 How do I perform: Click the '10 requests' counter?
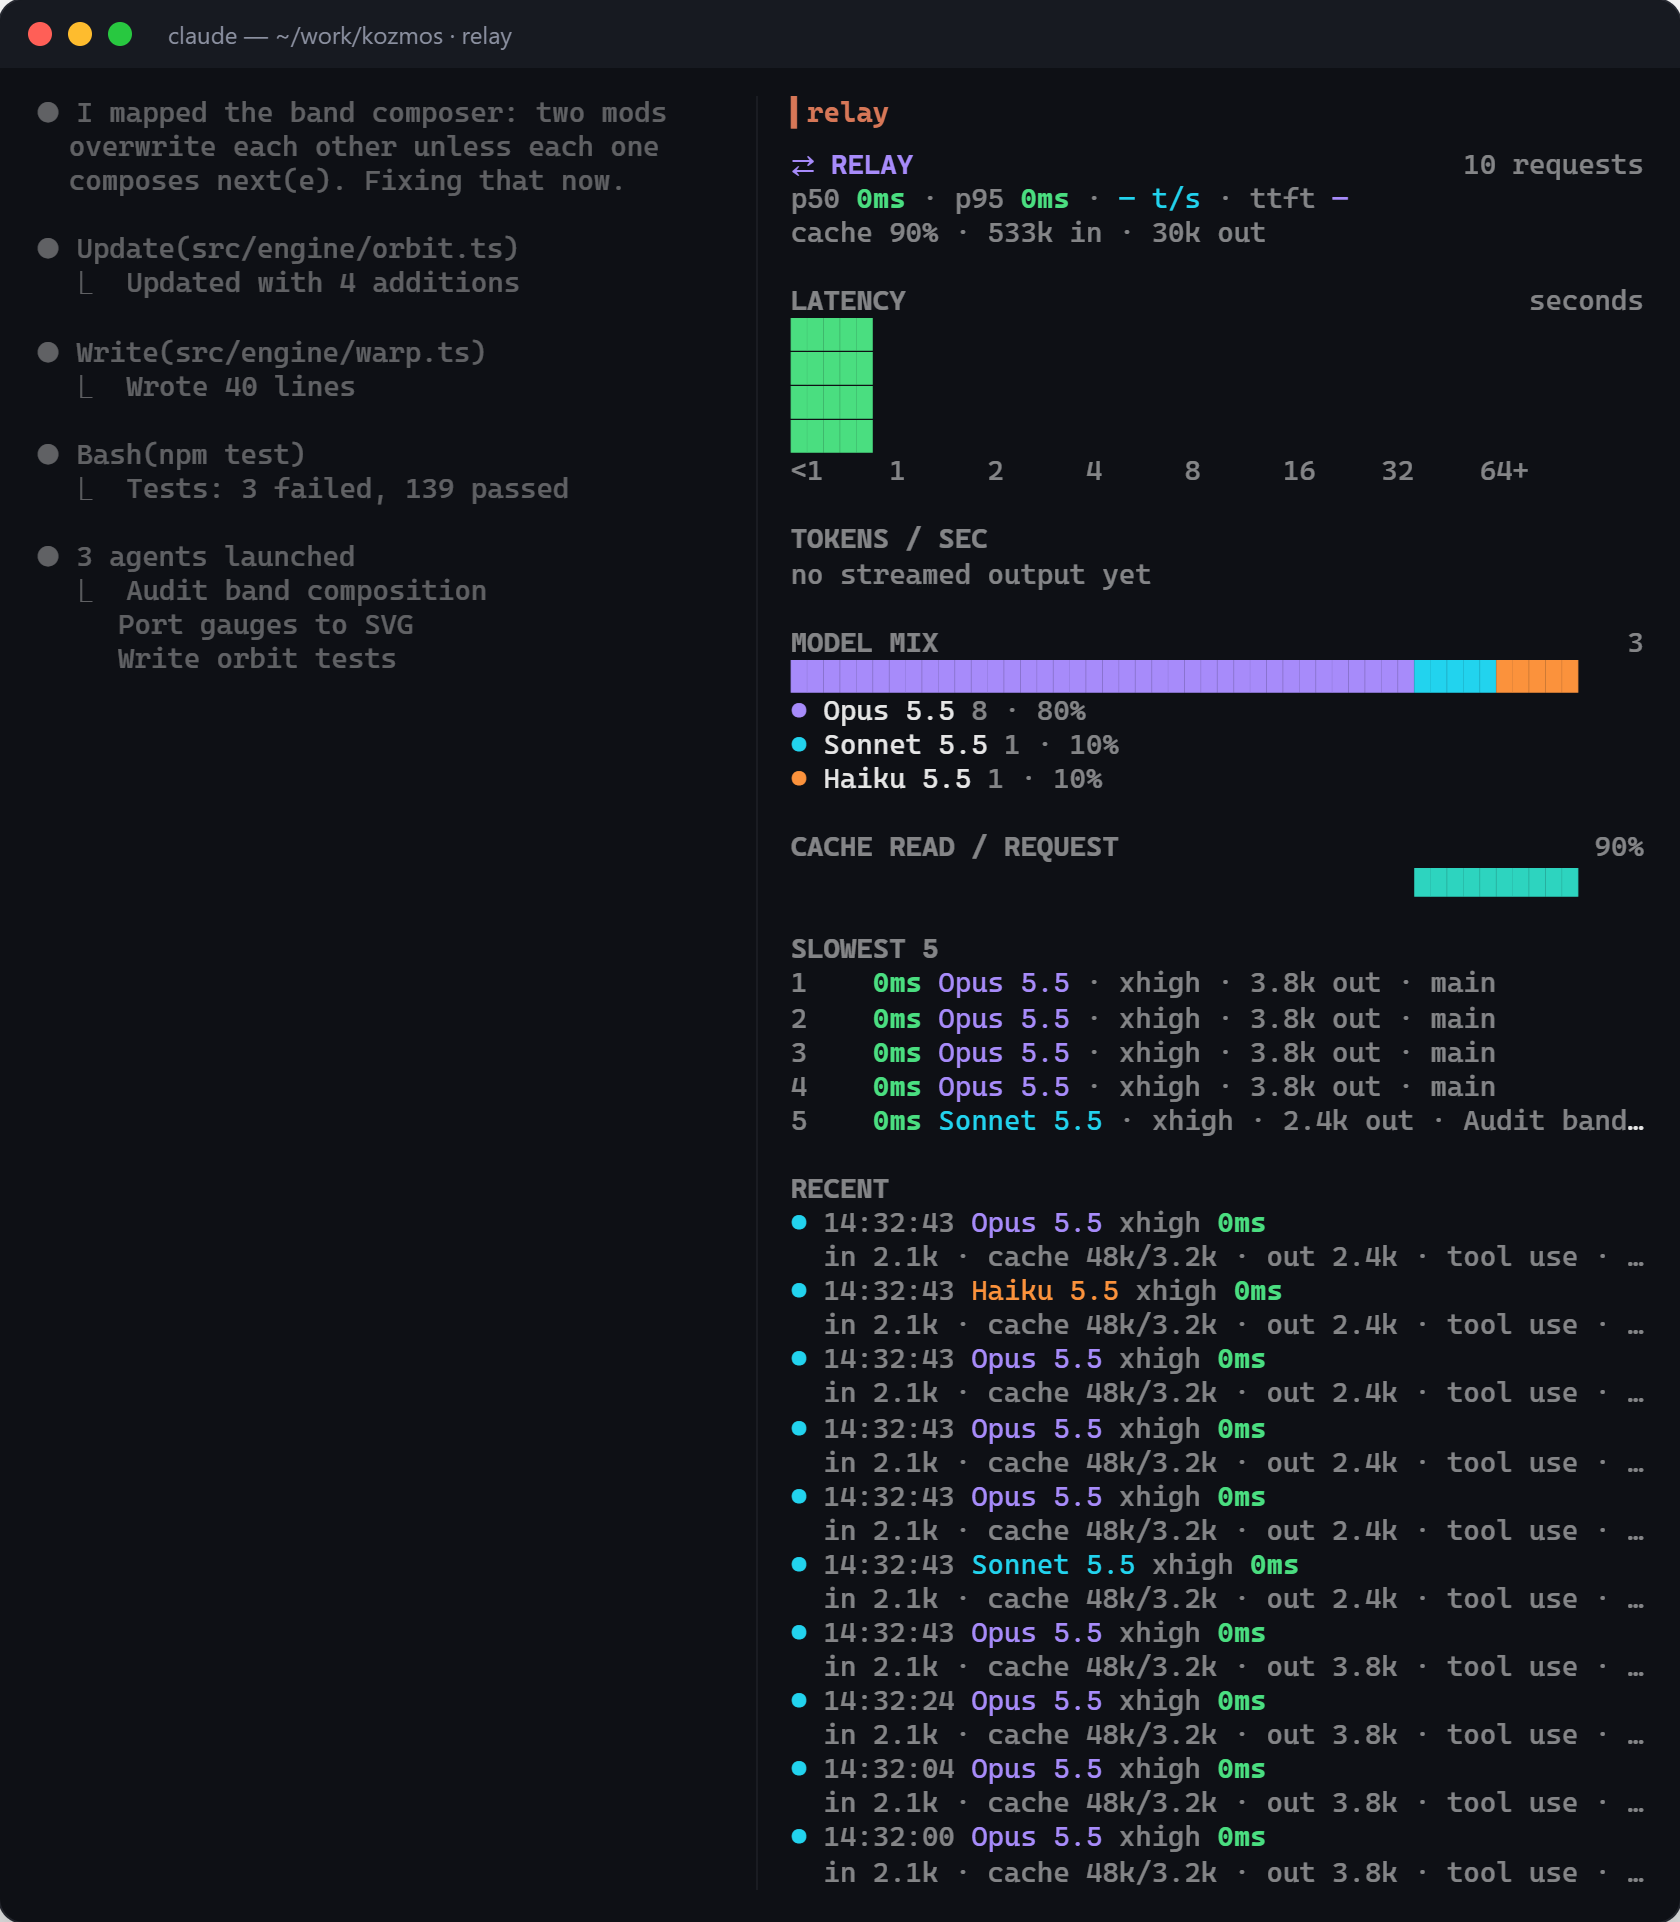[x=1553, y=165]
